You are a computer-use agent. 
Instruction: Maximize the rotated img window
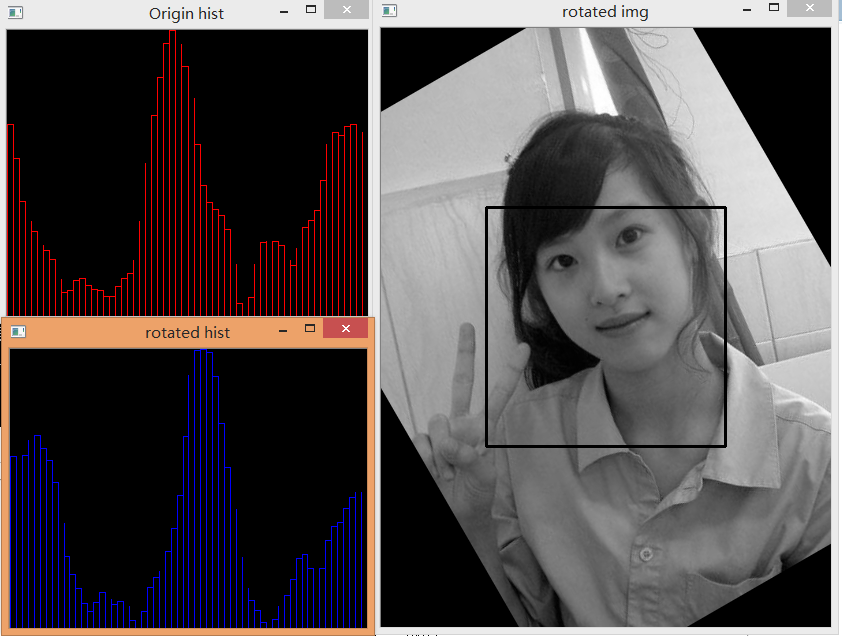click(x=771, y=8)
